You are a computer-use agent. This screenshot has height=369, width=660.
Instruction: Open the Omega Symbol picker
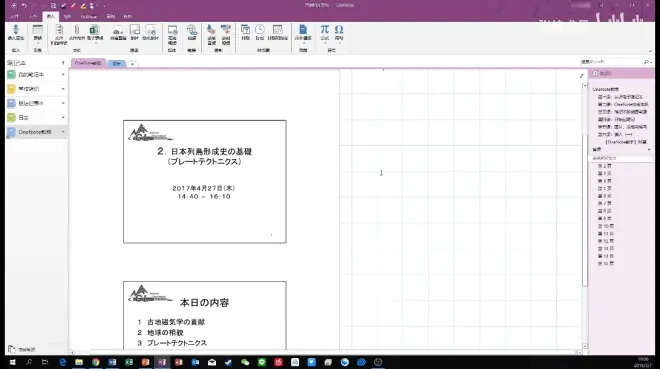point(339,32)
